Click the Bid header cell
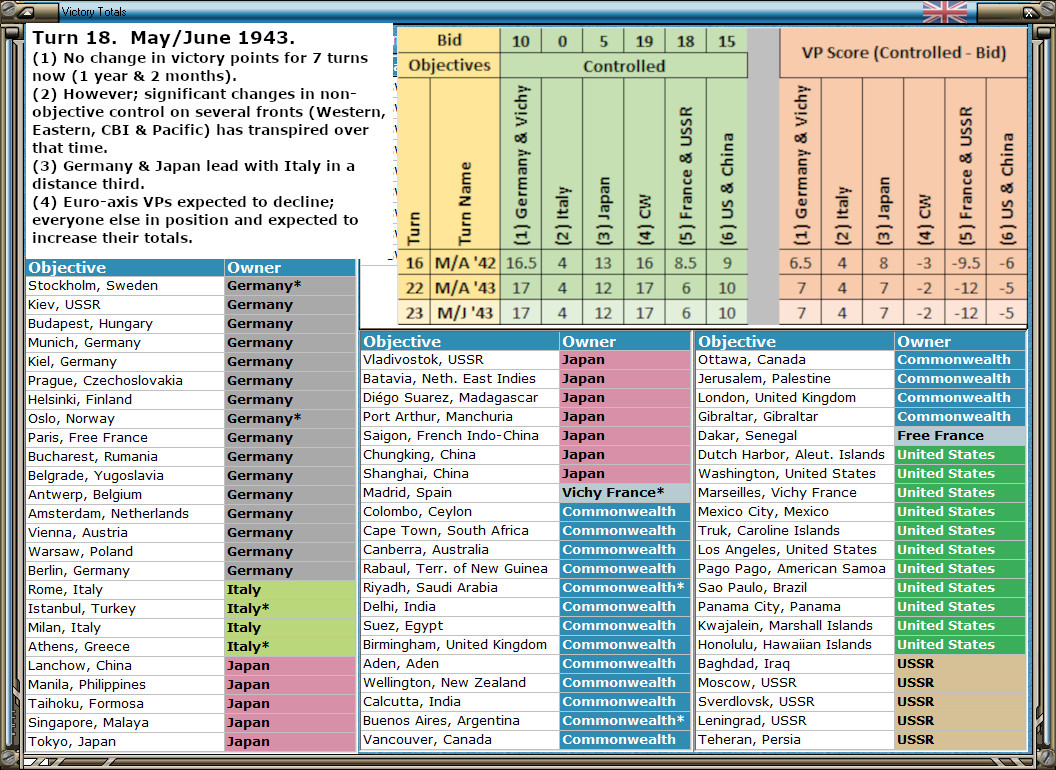 (x=449, y=40)
